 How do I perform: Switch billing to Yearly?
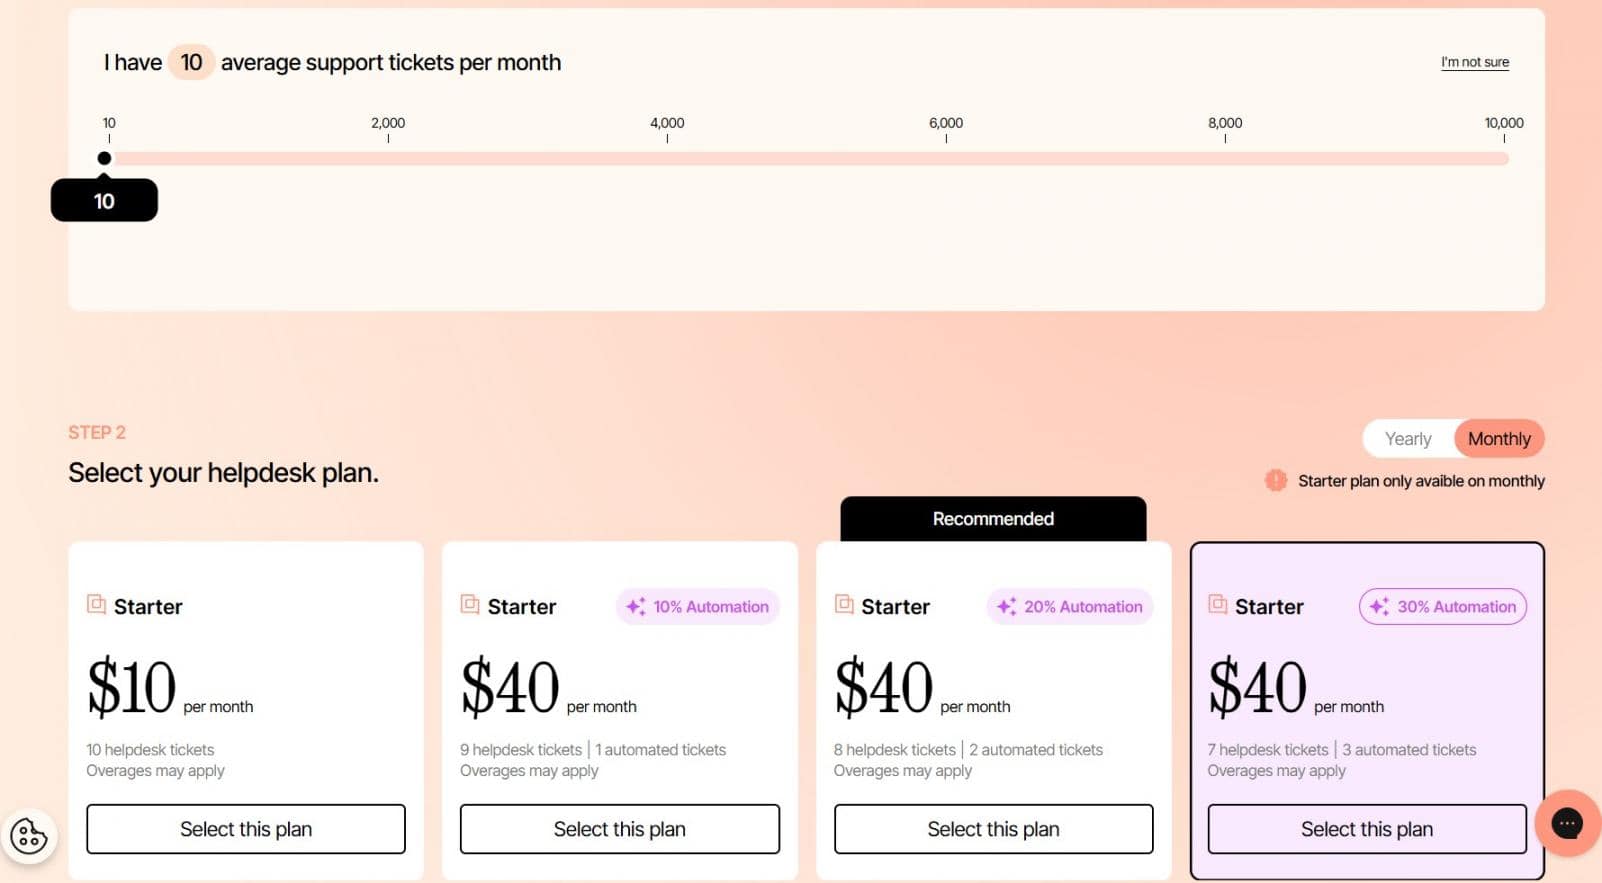[1407, 439]
